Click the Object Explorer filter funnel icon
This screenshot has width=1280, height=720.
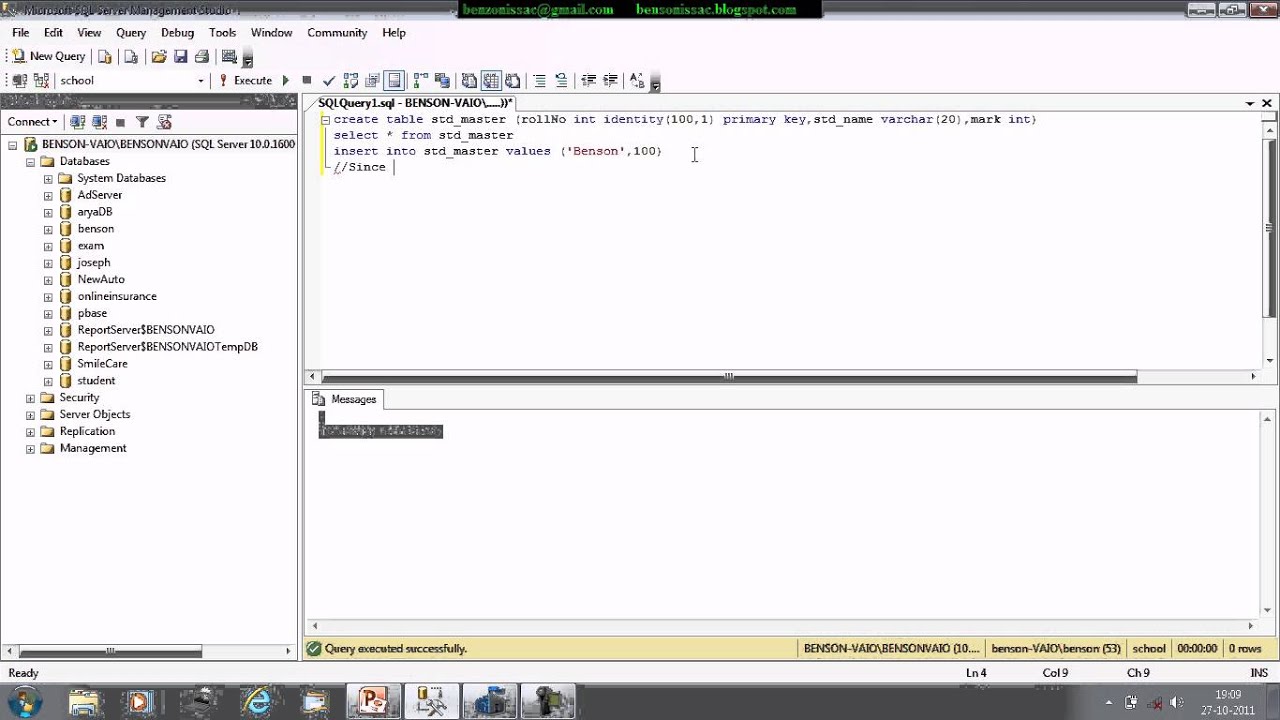click(x=142, y=122)
